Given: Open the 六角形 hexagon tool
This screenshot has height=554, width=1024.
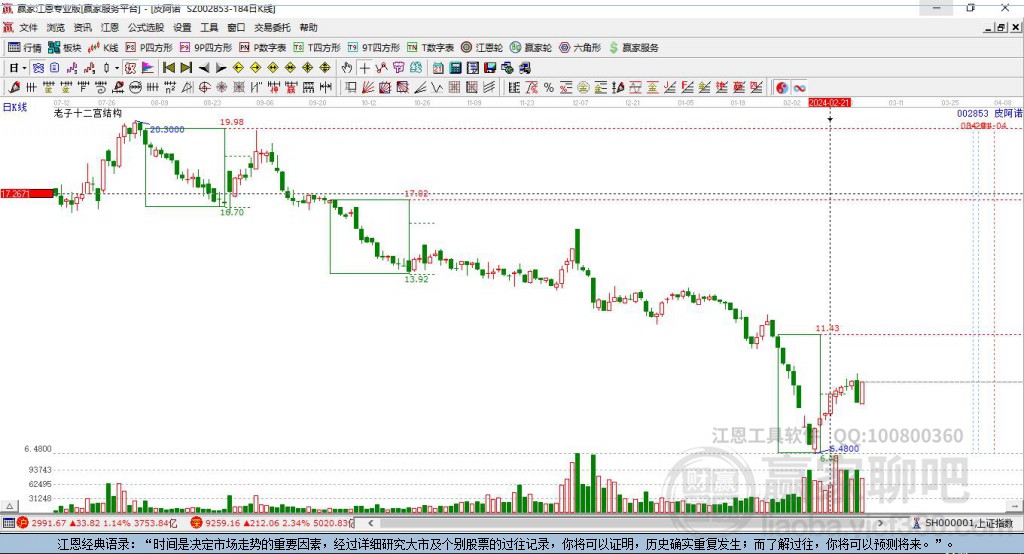Looking at the screenshot, I should click(x=580, y=48).
